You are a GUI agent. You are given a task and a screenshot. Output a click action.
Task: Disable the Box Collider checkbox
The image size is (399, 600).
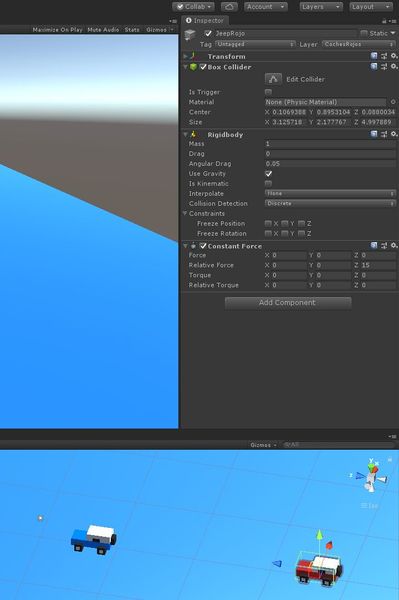[203, 67]
